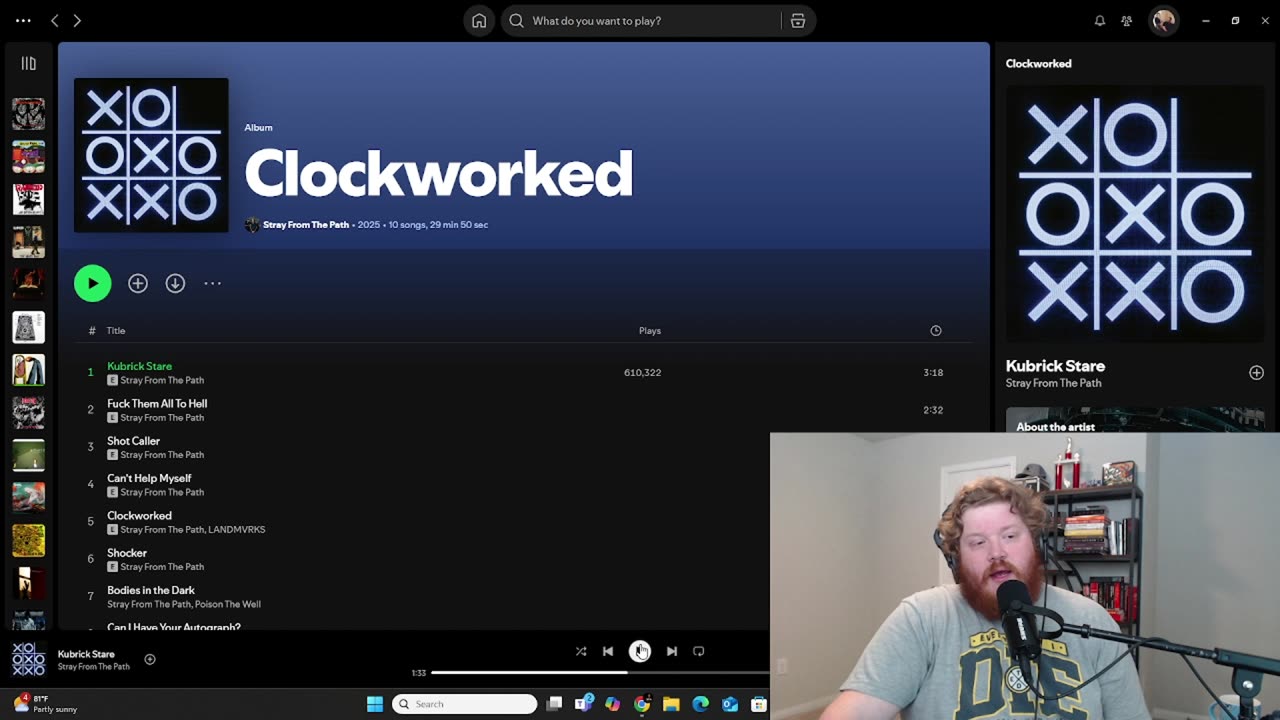Click the duration clock column header
This screenshot has height=720, width=1280.
click(936, 331)
